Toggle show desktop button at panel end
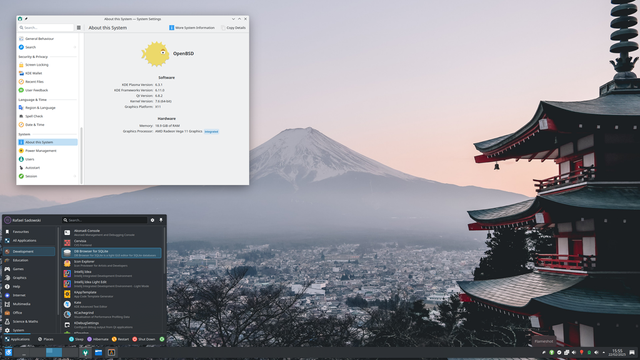640x360 pixels. [632, 352]
